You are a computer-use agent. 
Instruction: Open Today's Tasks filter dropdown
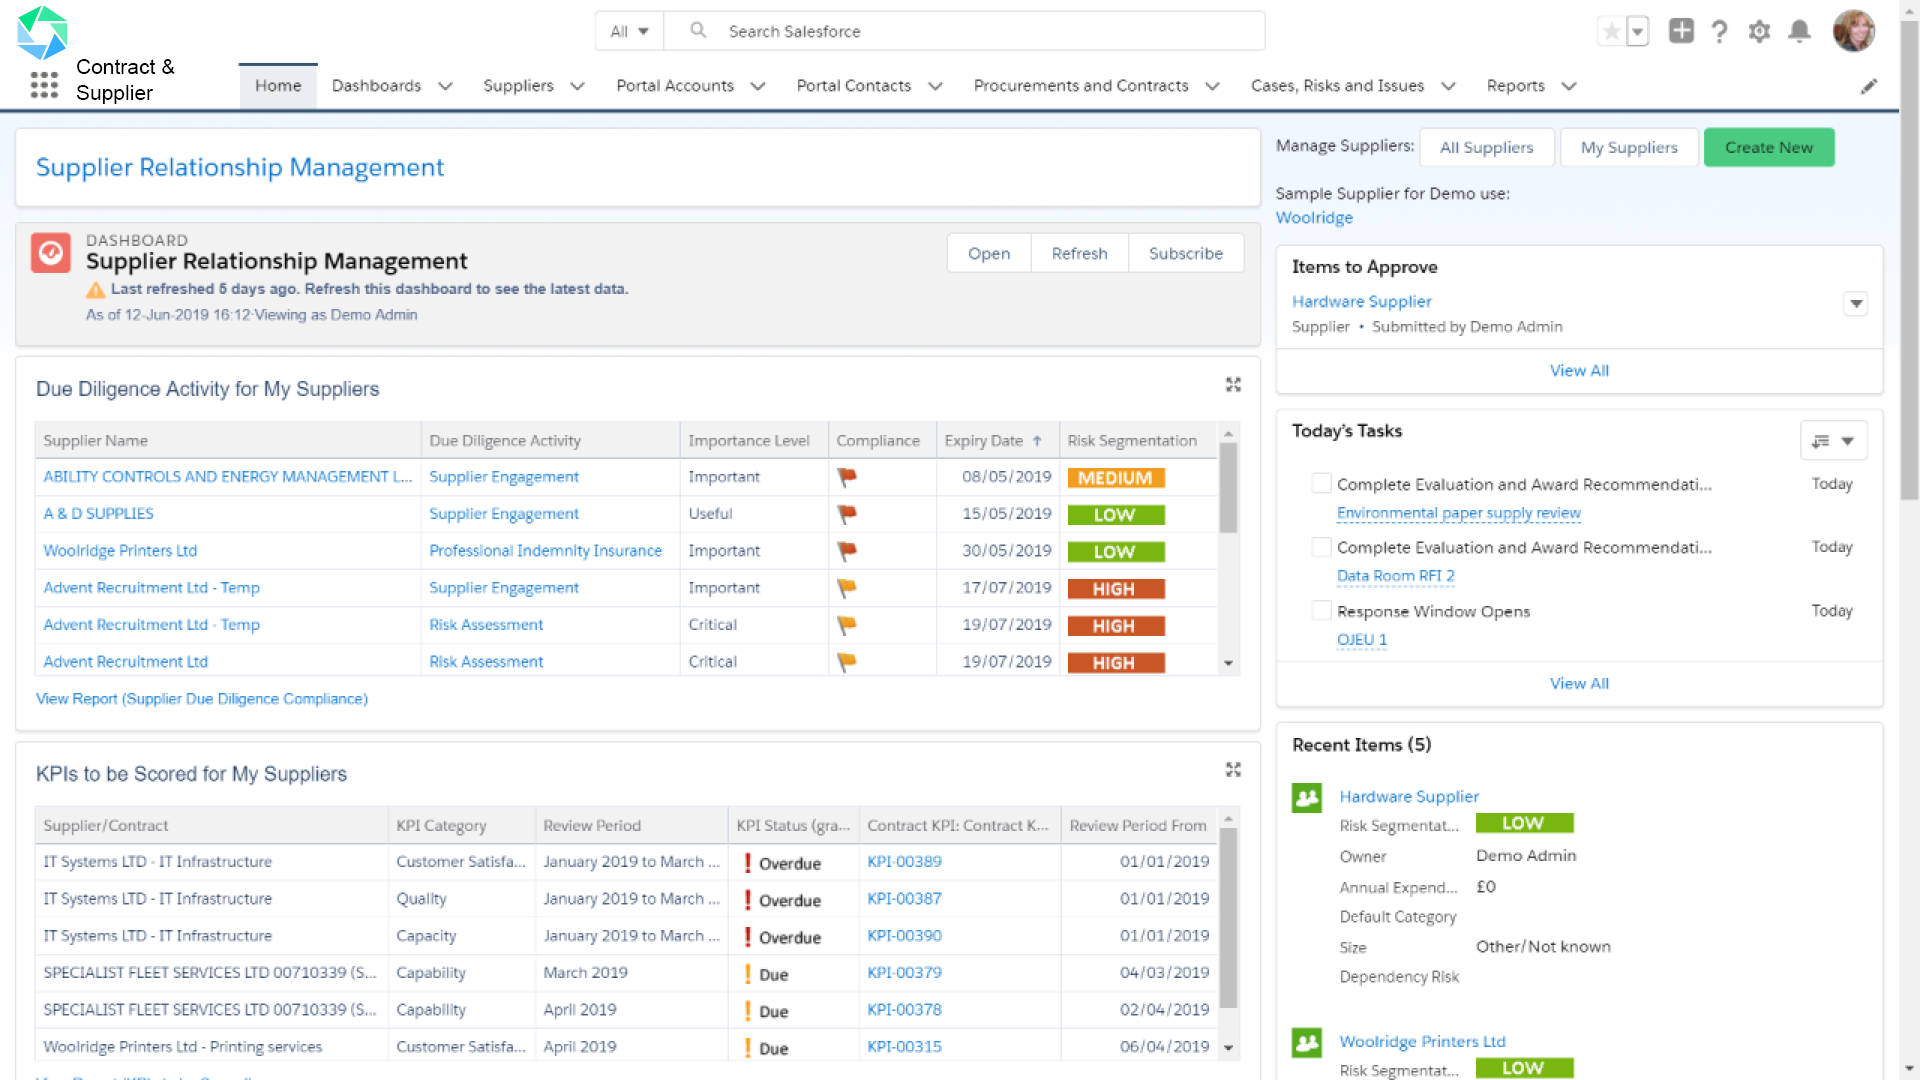click(x=1833, y=441)
